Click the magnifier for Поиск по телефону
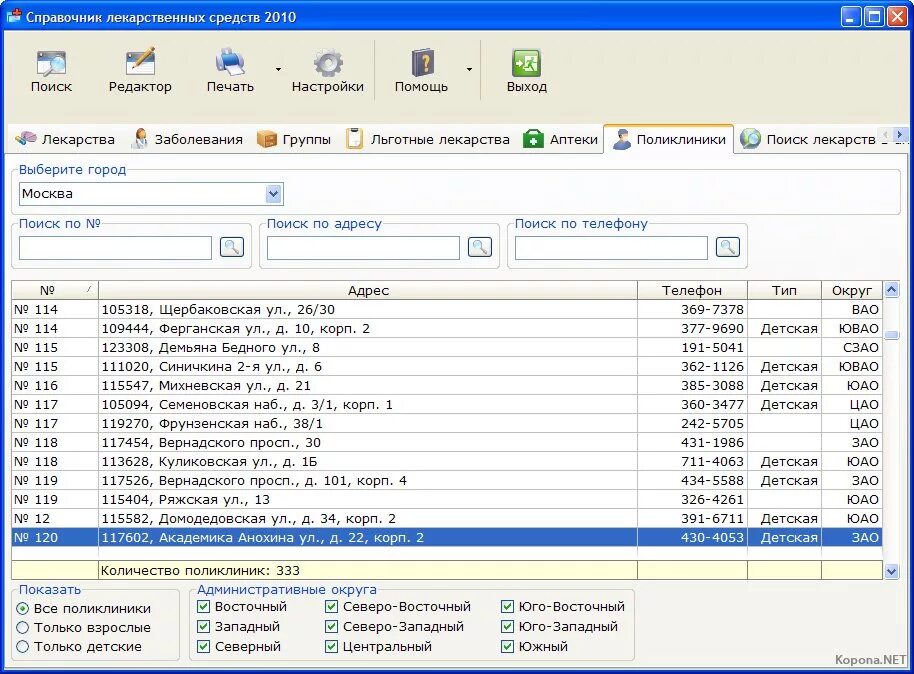 (x=728, y=247)
